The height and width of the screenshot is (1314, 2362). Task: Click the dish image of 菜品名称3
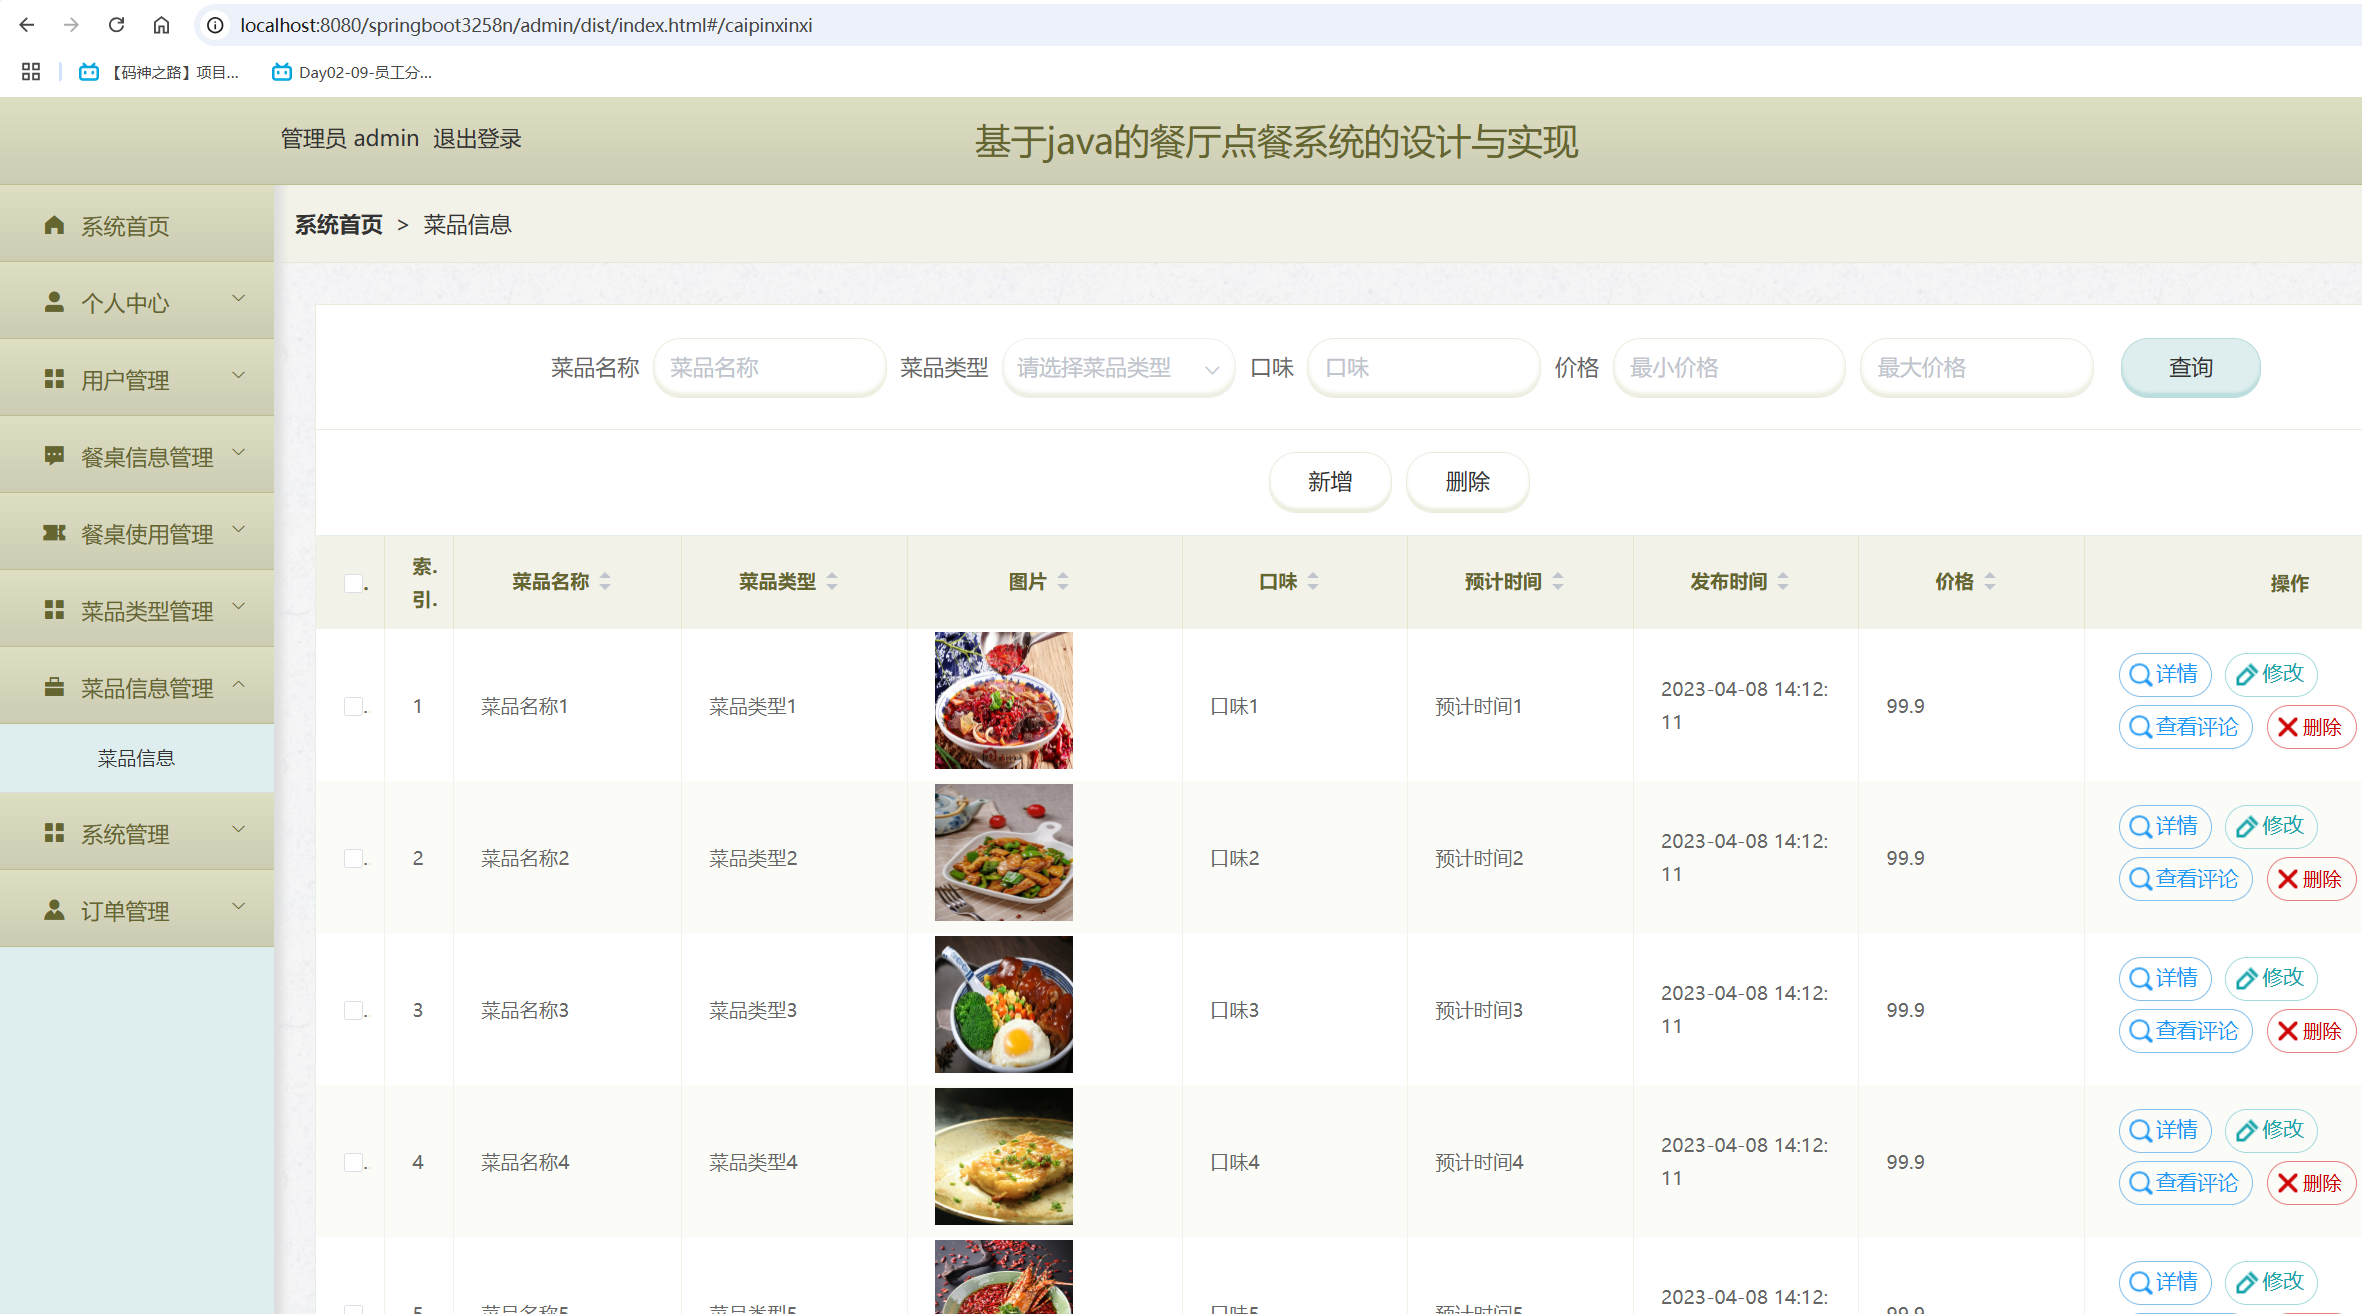click(x=1003, y=1004)
